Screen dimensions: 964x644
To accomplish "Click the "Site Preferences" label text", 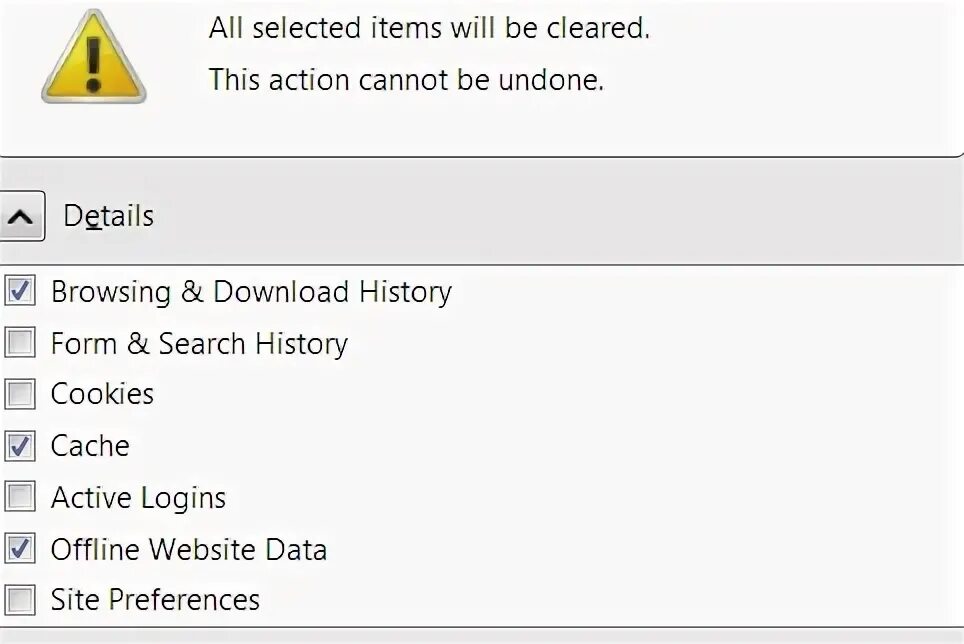I will [155, 600].
